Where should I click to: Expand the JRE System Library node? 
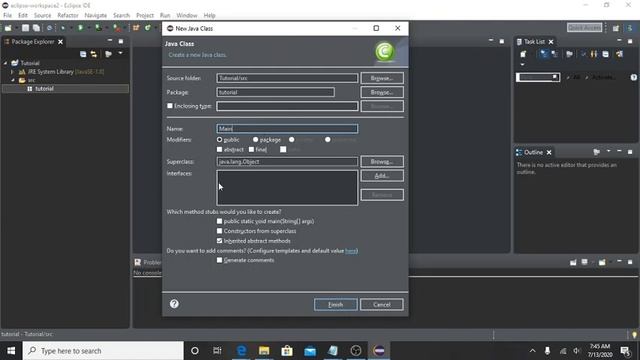12,72
